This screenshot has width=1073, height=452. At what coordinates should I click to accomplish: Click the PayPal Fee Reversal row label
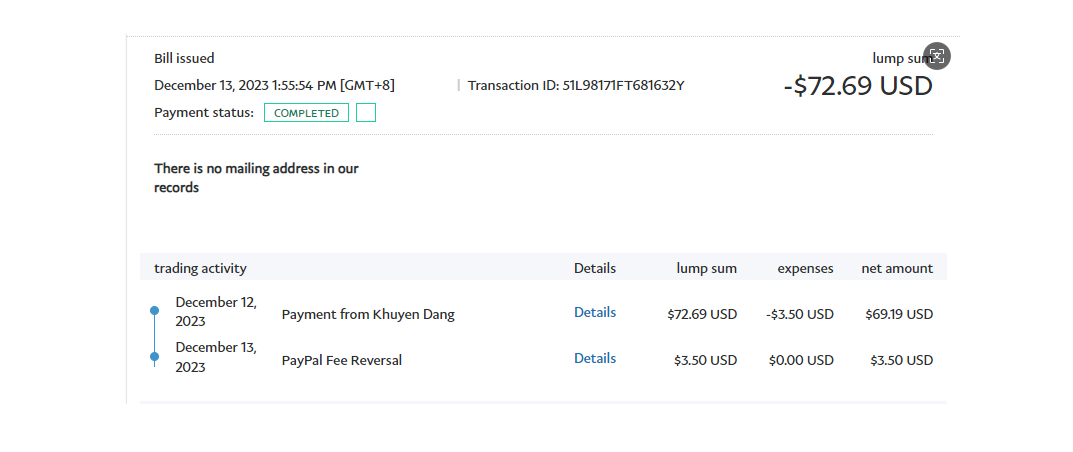coord(342,360)
